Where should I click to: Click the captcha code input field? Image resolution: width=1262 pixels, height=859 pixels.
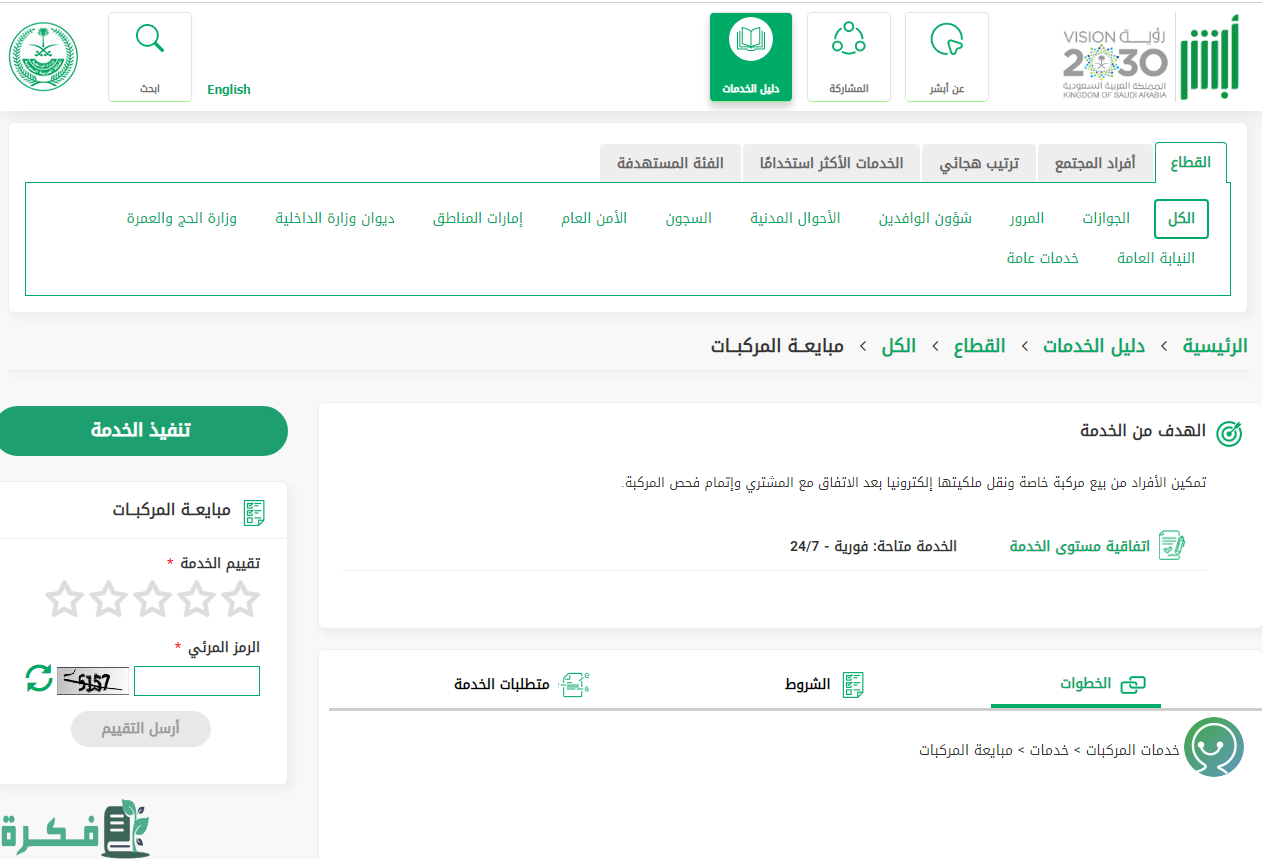tap(197, 681)
